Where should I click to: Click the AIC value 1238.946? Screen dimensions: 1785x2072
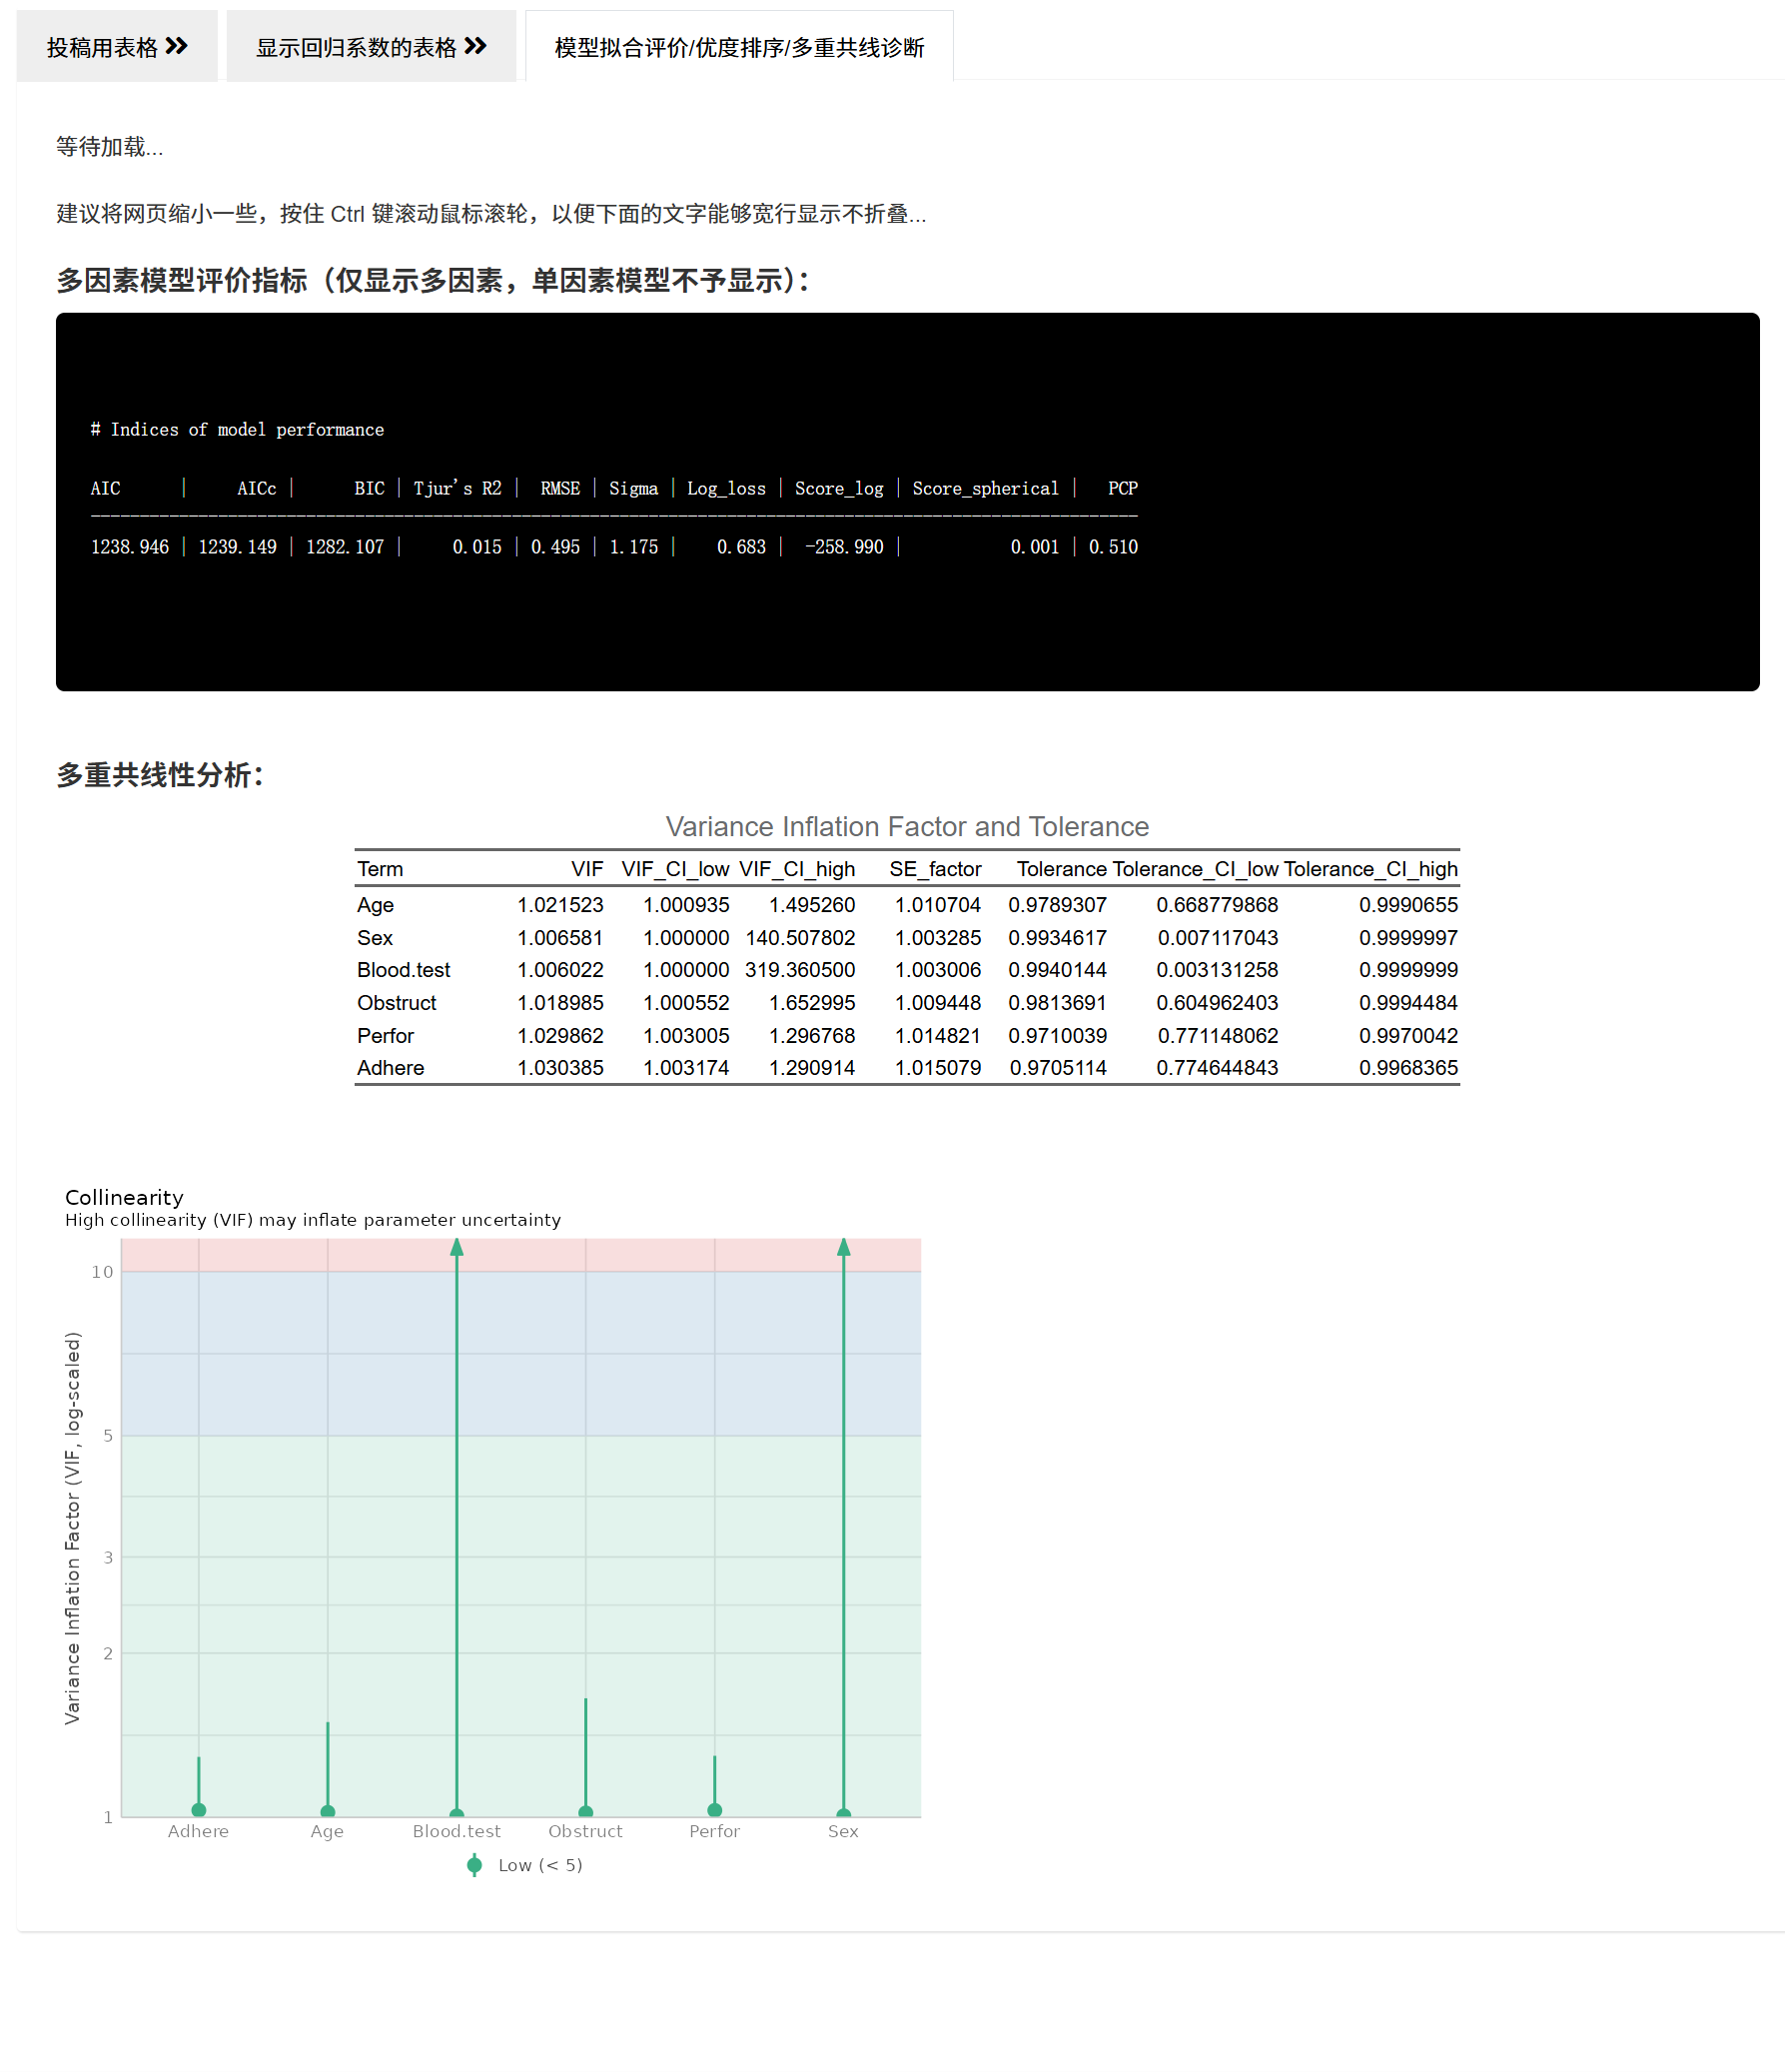(130, 547)
